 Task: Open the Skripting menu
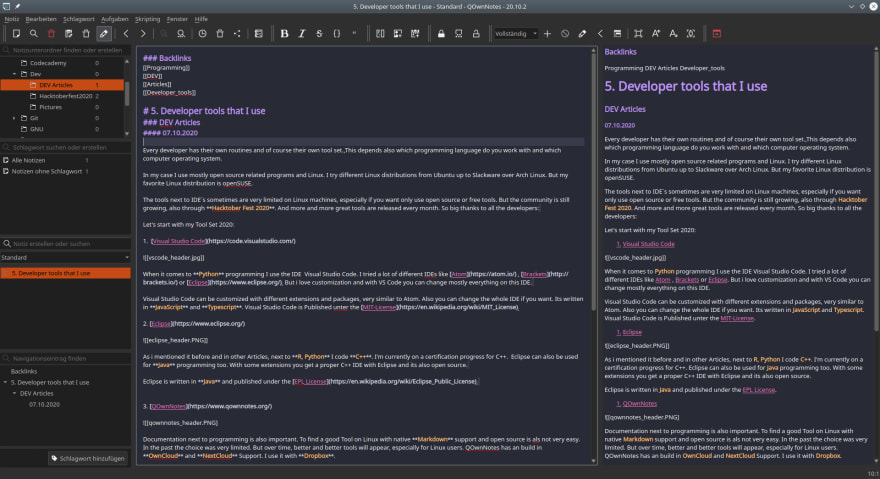pos(148,19)
